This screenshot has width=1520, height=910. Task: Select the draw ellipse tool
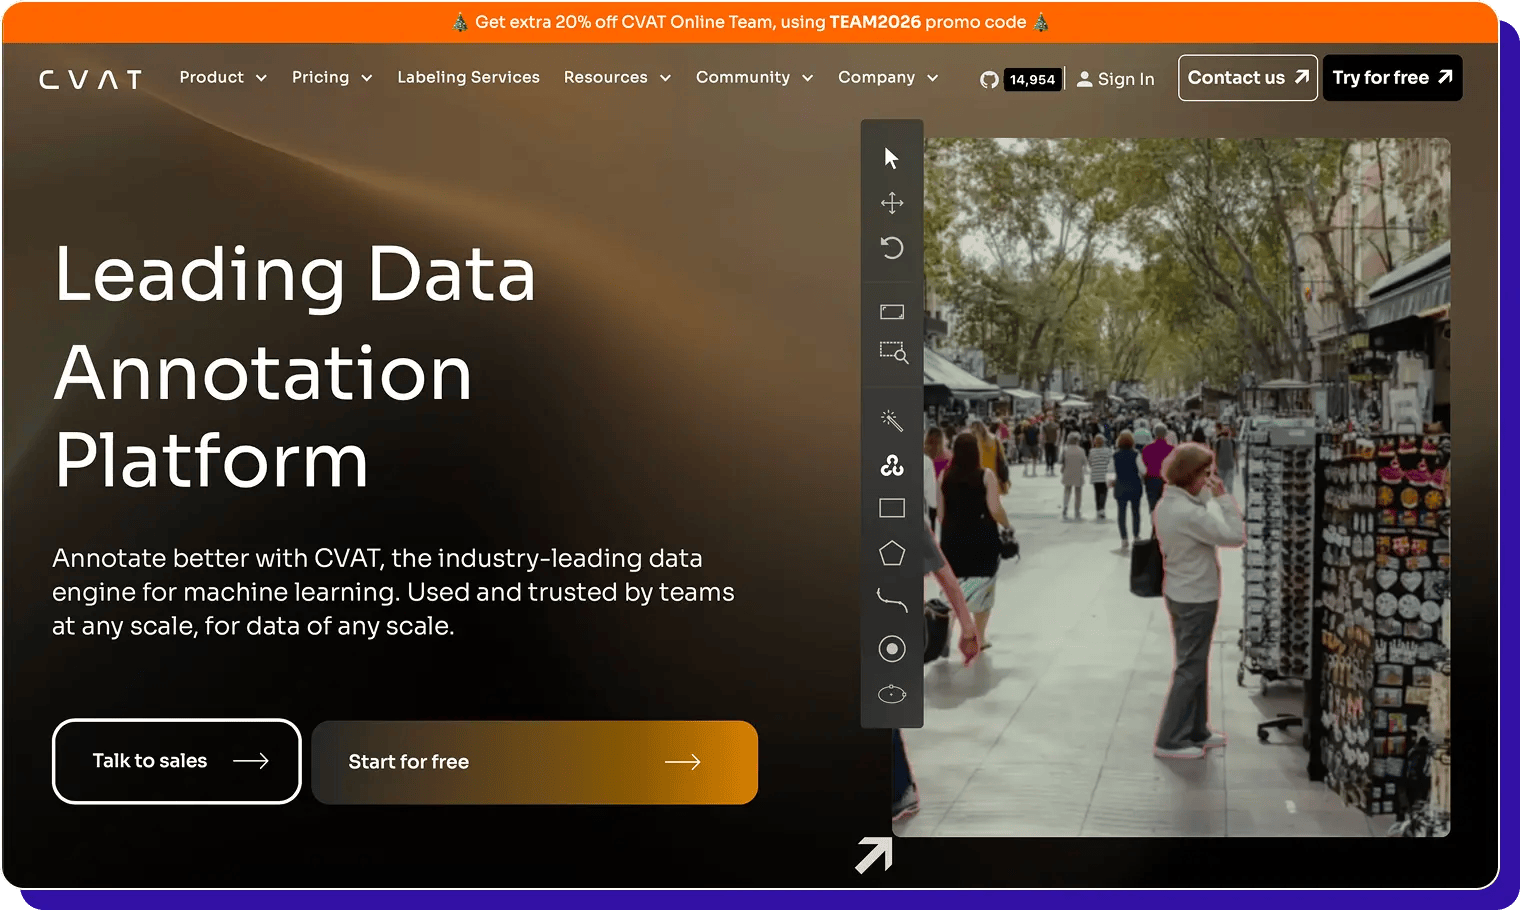pyautogui.click(x=892, y=694)
